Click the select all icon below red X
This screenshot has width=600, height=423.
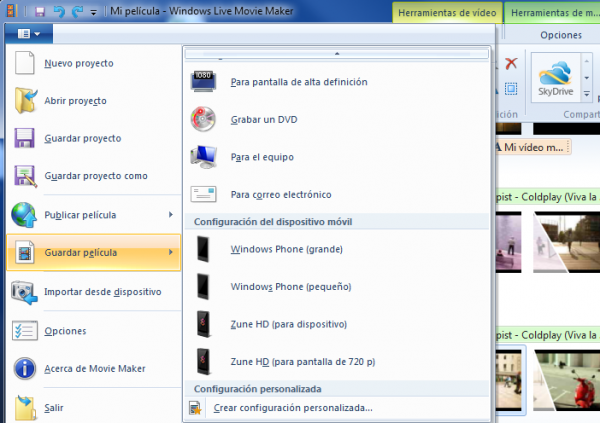tap(511, 89)
